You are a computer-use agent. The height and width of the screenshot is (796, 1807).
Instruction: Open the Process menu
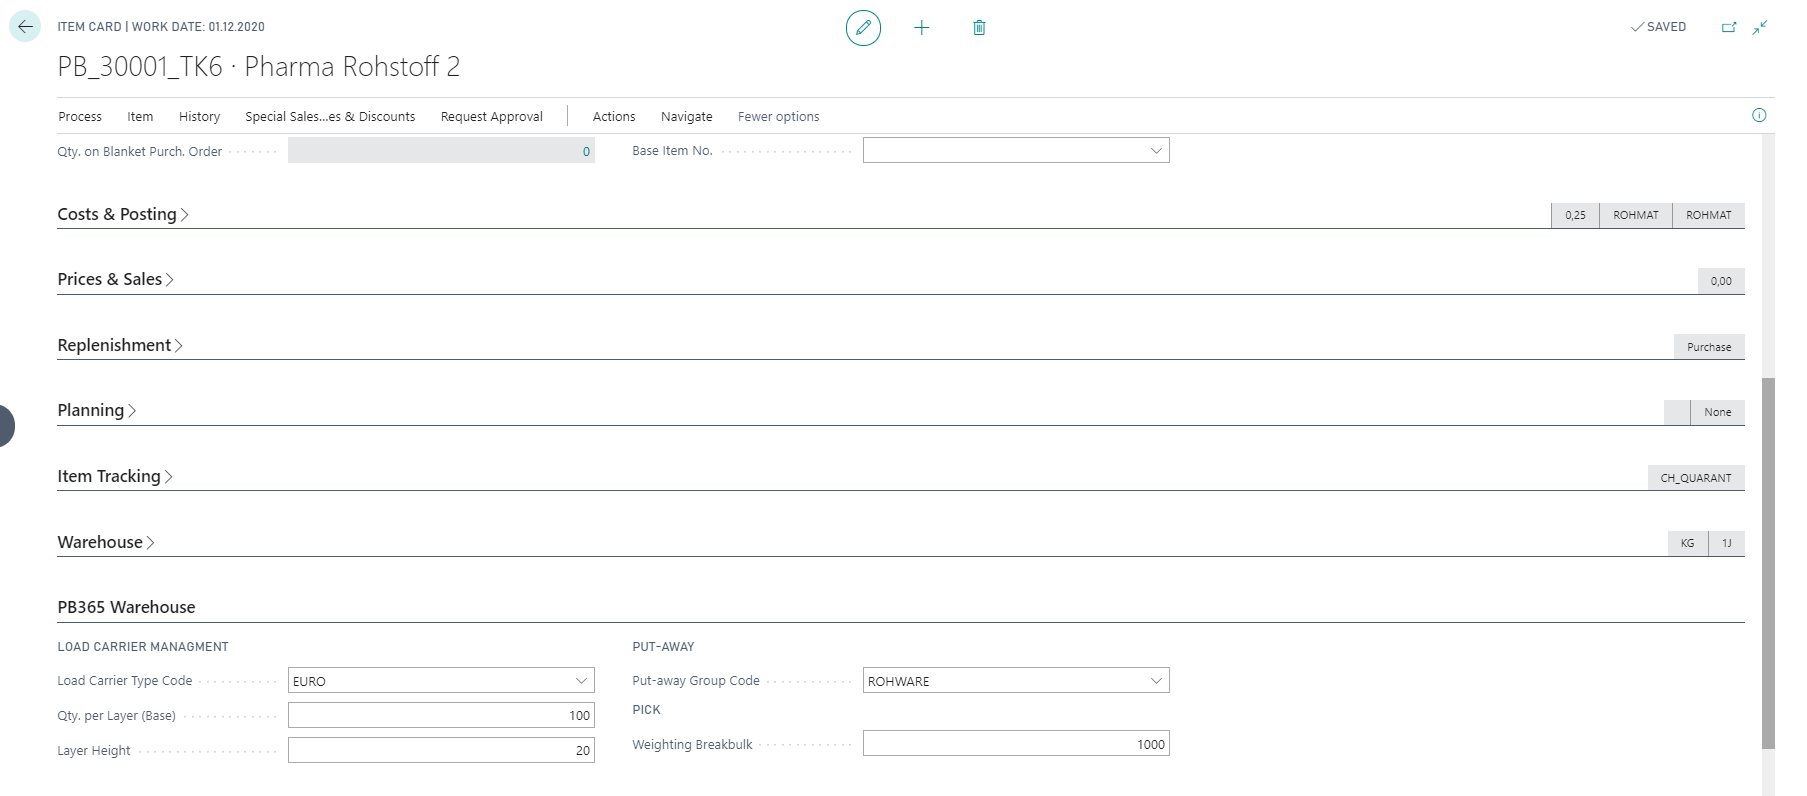click(80, 116)
